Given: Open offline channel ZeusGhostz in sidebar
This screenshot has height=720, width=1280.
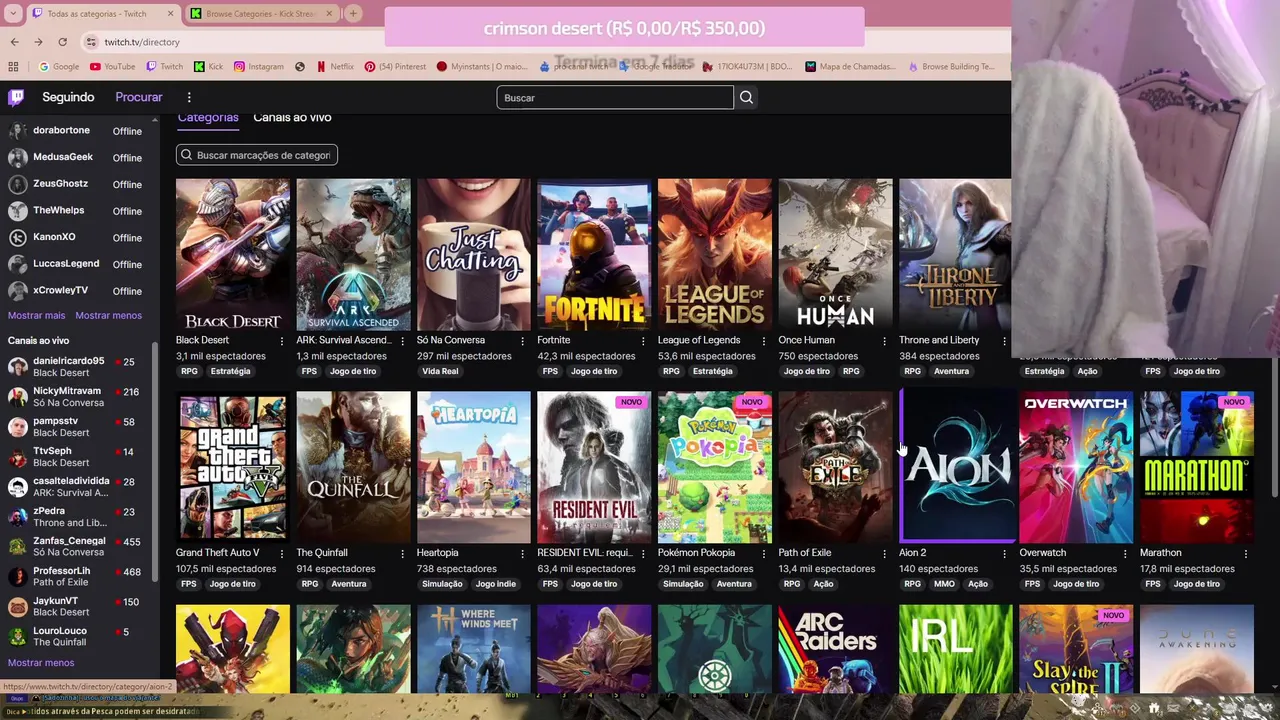Looking at the screenshot, I should 78,184.
